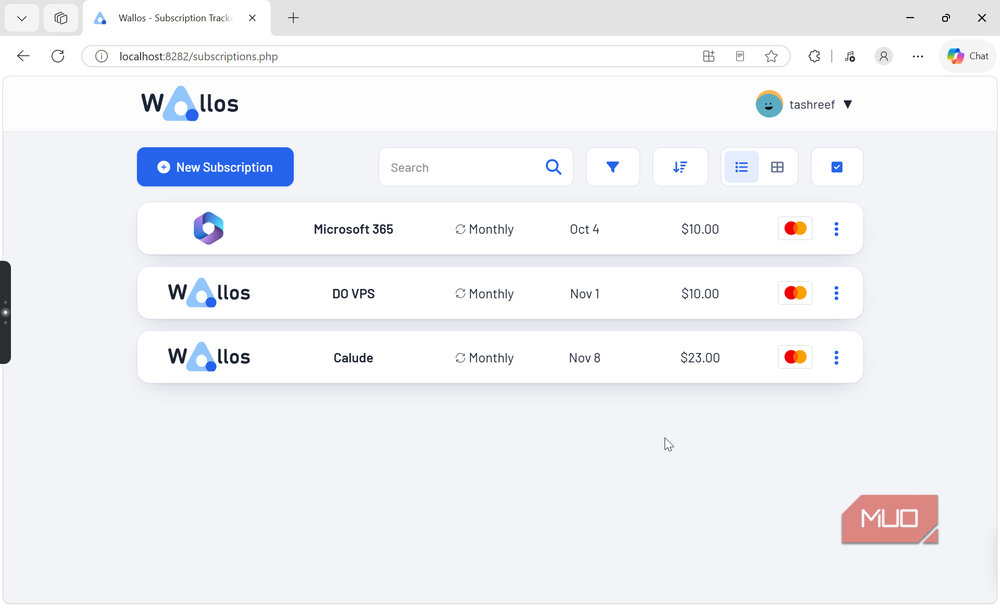Click the Nov 8 payment date

(x=584, y=358)
